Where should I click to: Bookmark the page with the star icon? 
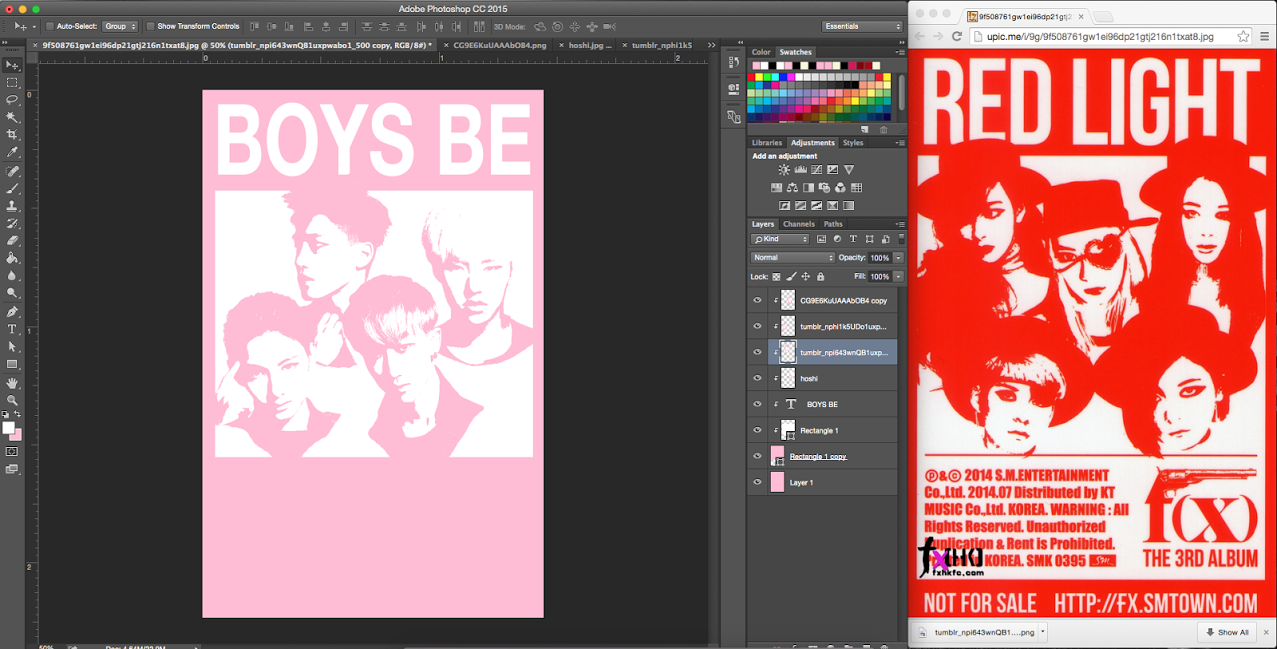point(1243,36)
